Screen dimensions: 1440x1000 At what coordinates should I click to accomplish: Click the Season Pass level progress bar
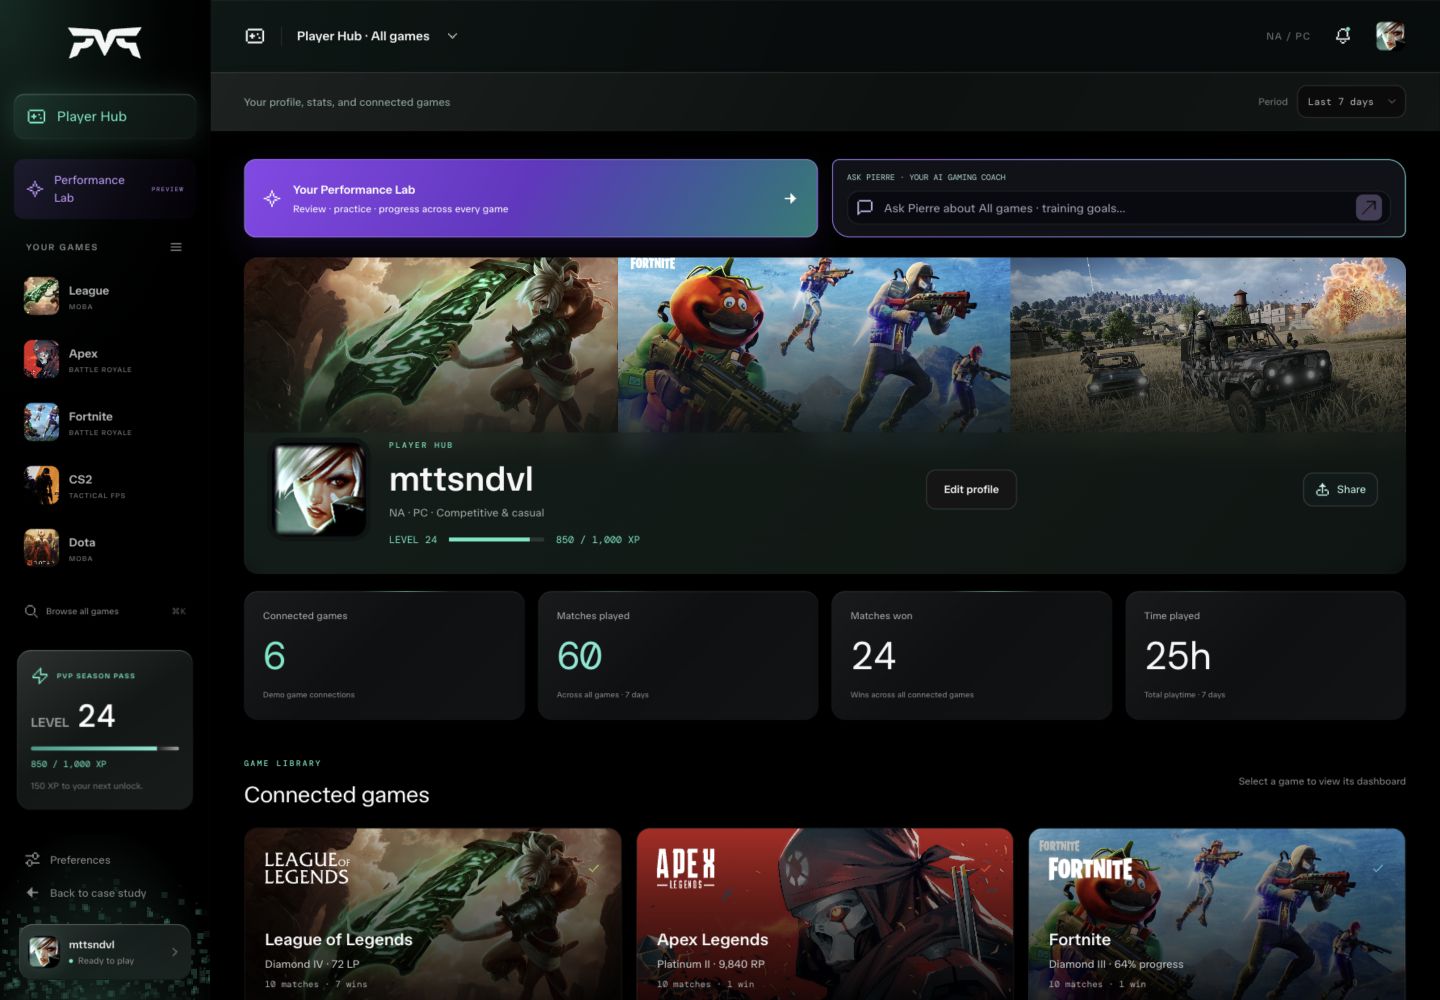coord(105,748)
